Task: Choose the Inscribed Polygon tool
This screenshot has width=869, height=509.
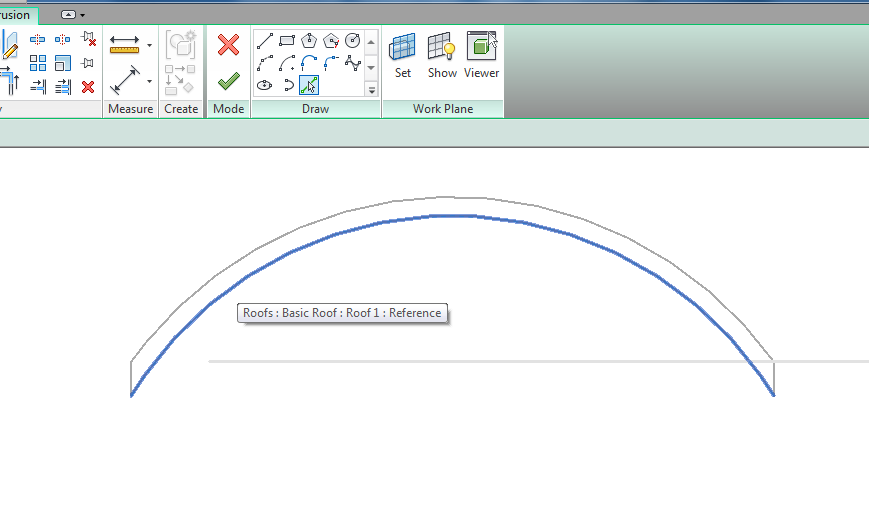Action: [309, 41]
